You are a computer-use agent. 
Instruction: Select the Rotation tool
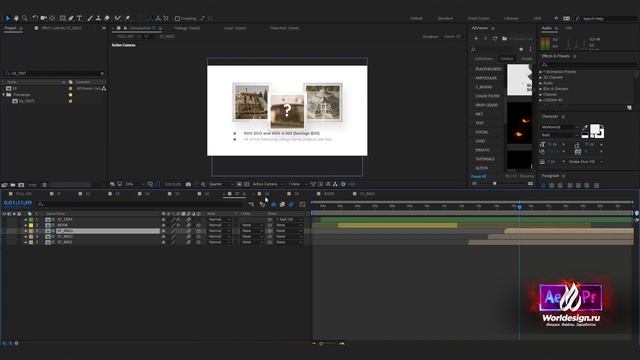coord(35,18)
